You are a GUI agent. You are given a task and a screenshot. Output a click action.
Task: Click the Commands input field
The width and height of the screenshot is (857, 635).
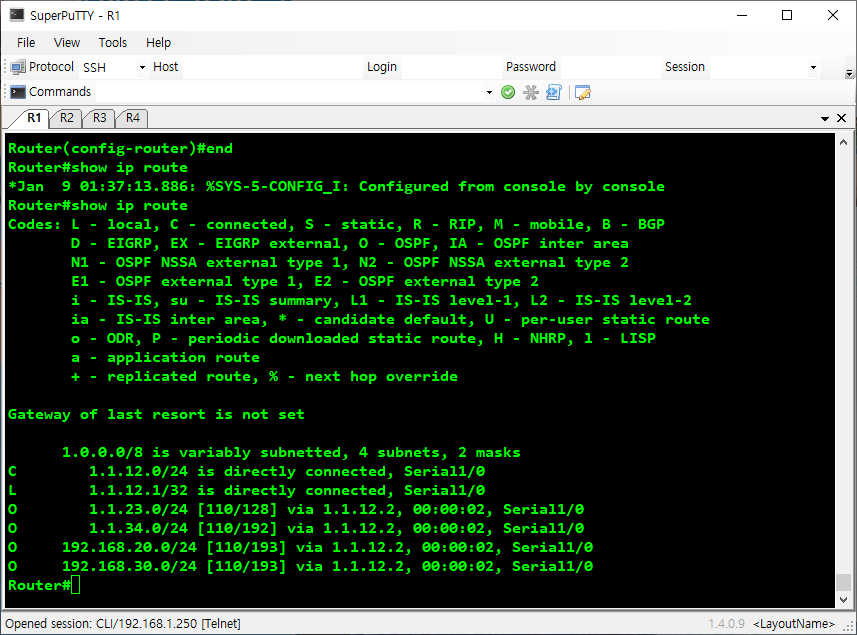(x=290, y=92)
